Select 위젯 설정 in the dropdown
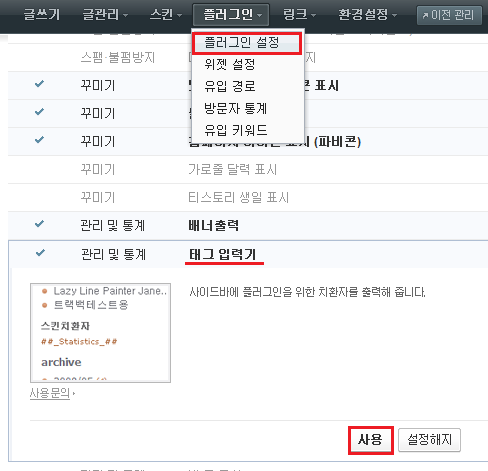This screenshot has width=488, height=471. (x=230, y=64)
